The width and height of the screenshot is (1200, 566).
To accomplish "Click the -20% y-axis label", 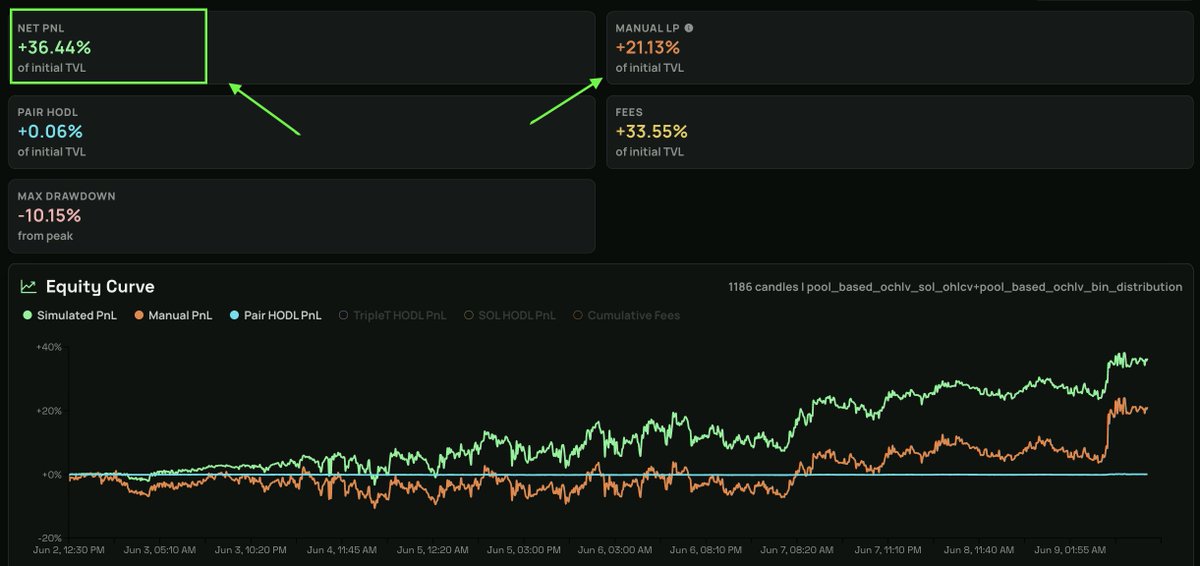I will point(48,538).
